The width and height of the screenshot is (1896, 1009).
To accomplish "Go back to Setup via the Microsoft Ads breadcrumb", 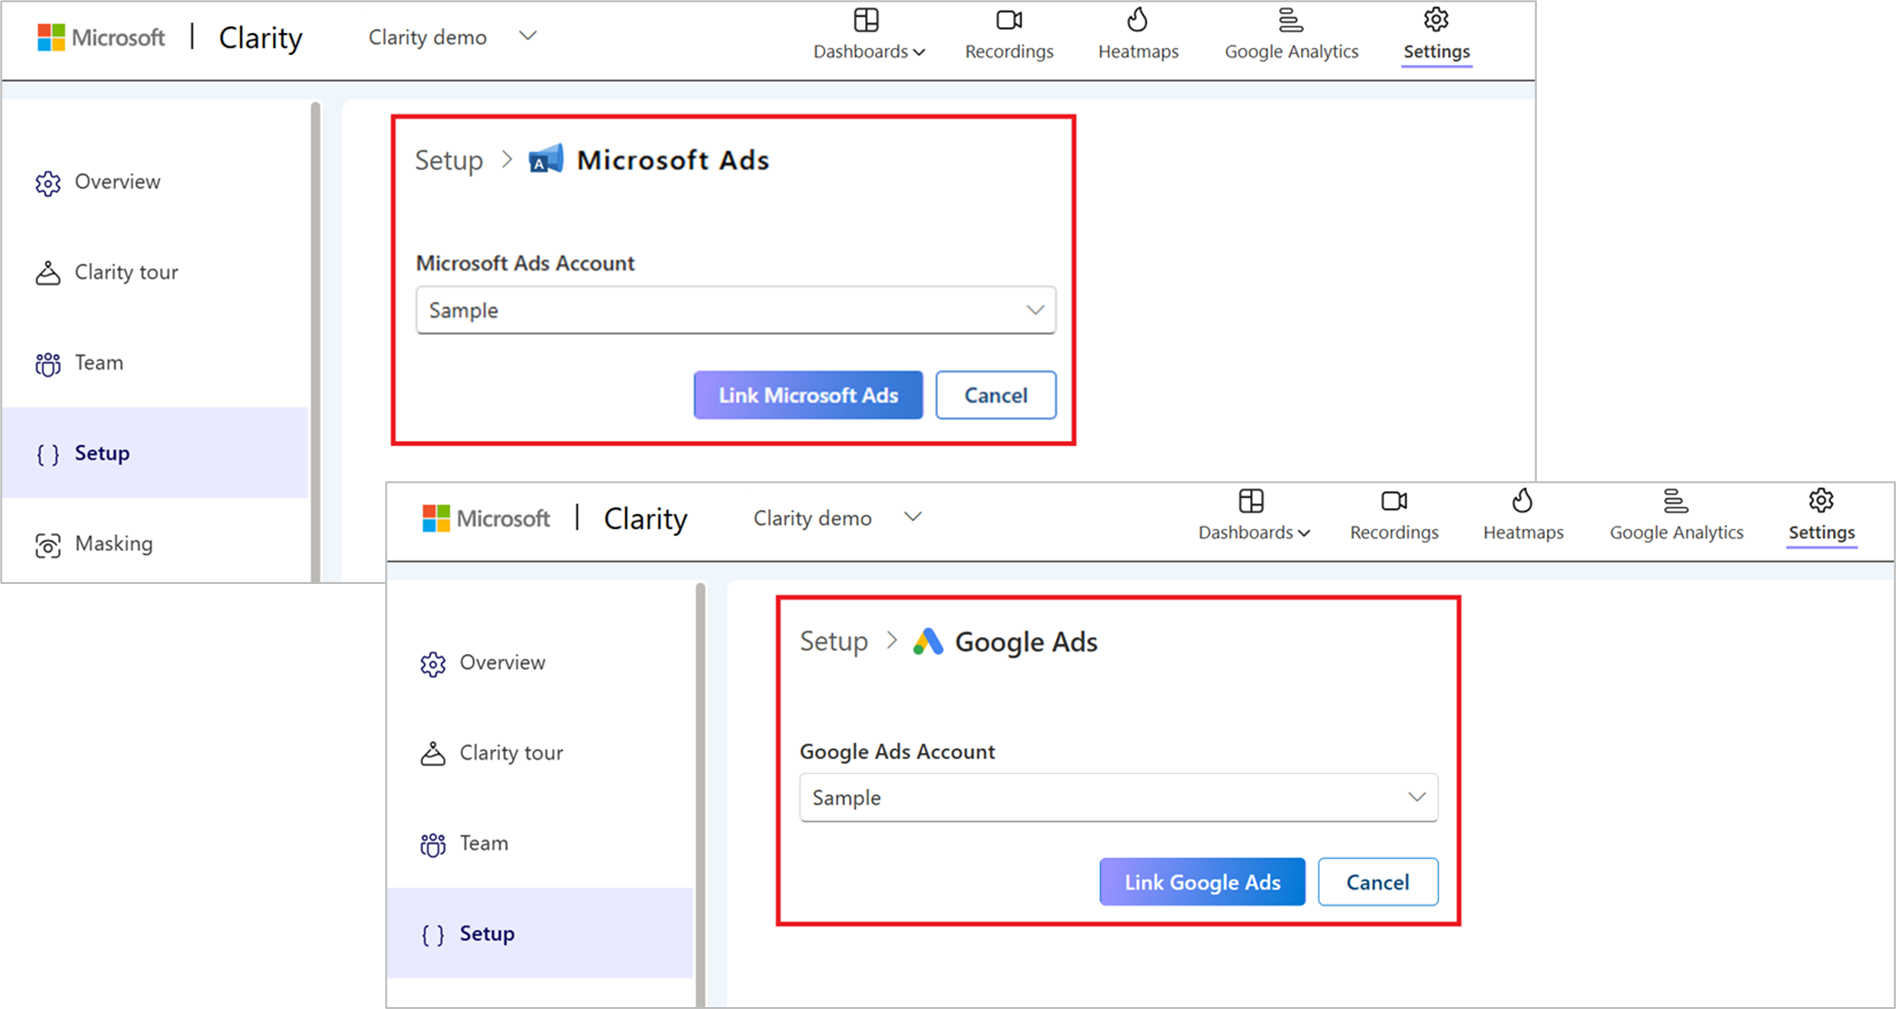I will [449, 160].
